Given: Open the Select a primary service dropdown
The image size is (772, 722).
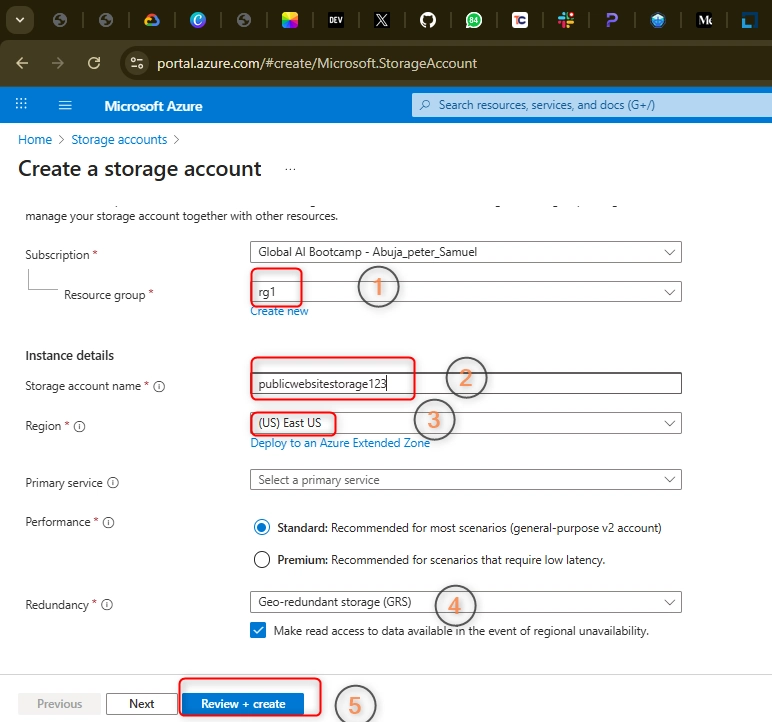Looking at the screenshot, I should point(465,480).
